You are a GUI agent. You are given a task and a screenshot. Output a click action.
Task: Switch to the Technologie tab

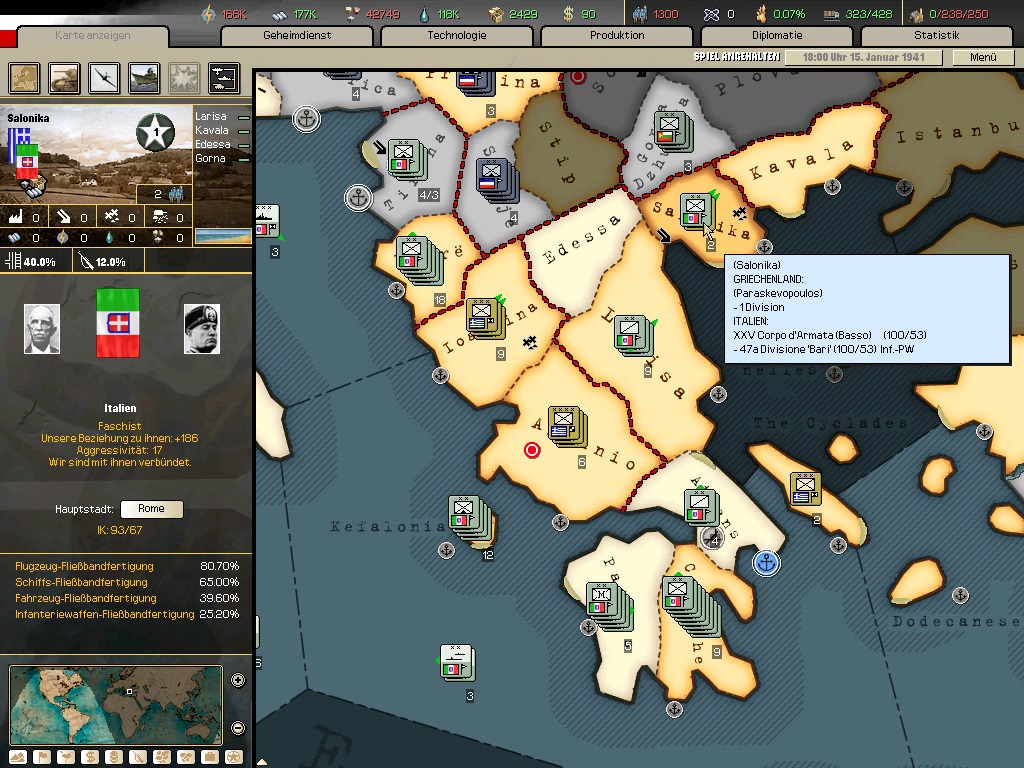click(457, 36)
